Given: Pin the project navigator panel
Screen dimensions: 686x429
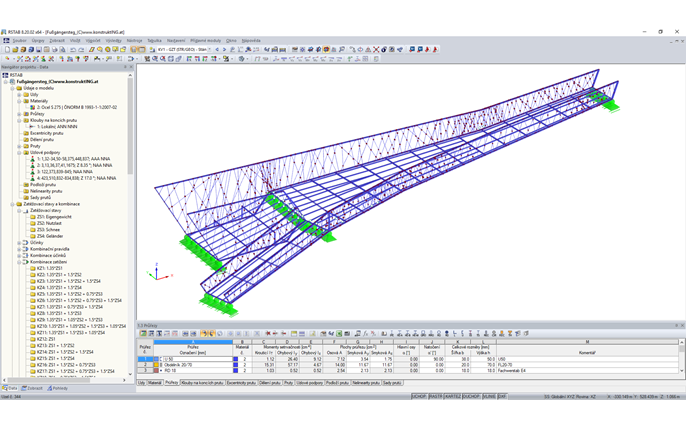Looking at the screenshot, I should (125, 67).
